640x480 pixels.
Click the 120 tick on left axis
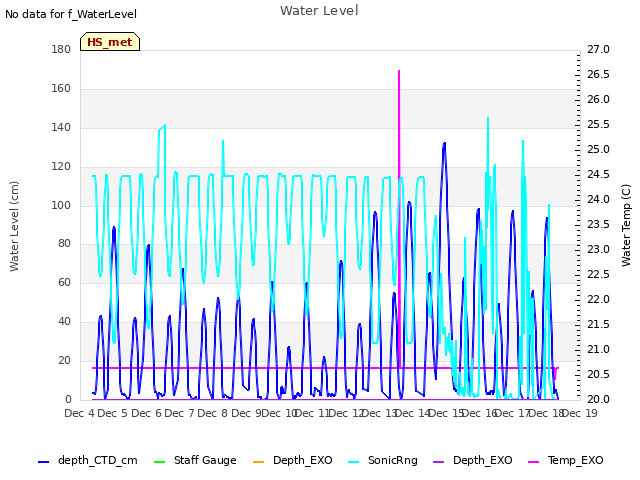[61, 167]
